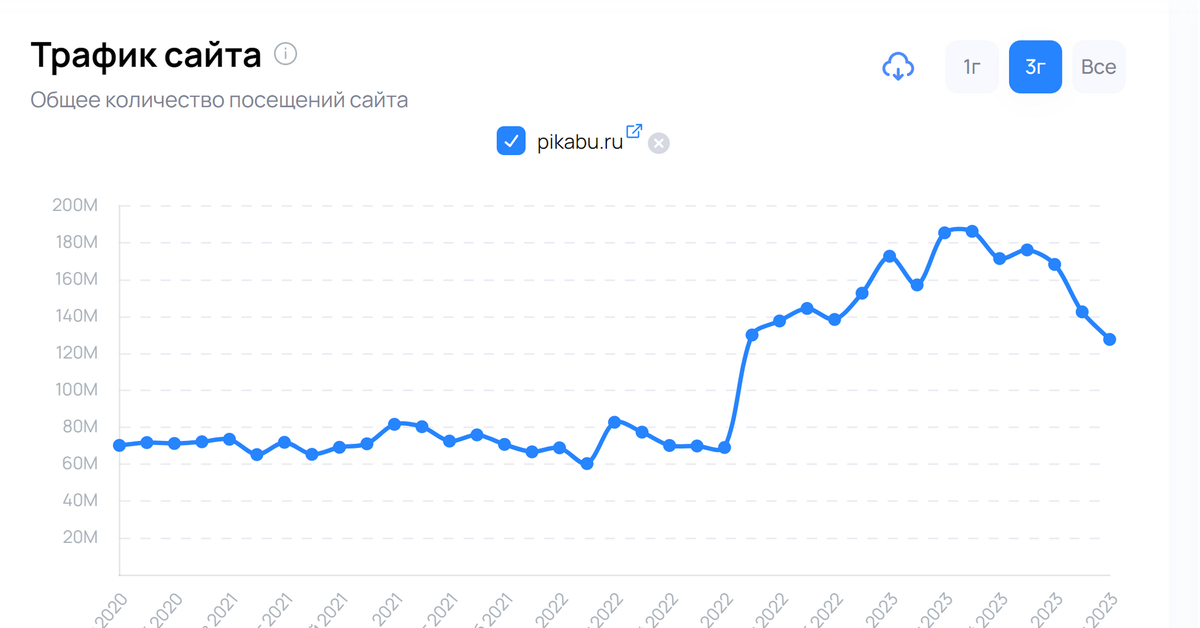The height and width of the screenshot is (628, 1200).
Task: Show the Все time range
Action: [x=1098, y=67]
